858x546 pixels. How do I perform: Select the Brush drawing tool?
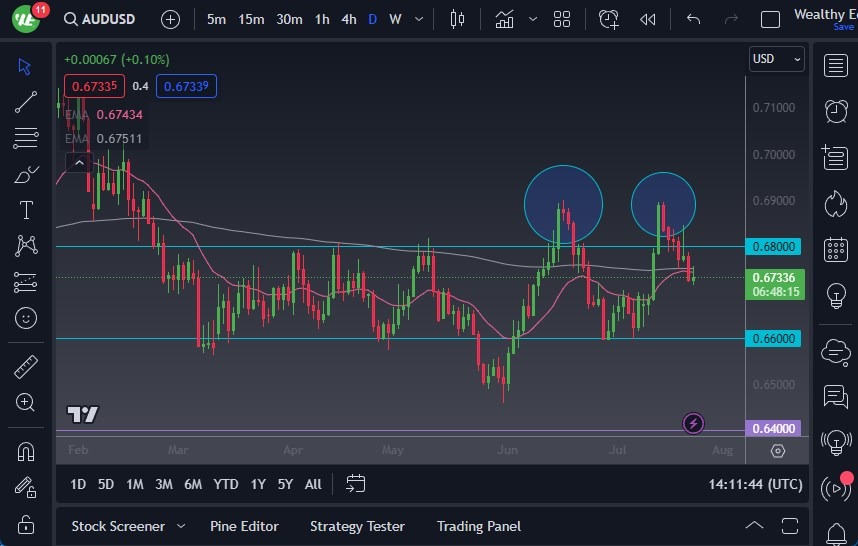(26, 174)
